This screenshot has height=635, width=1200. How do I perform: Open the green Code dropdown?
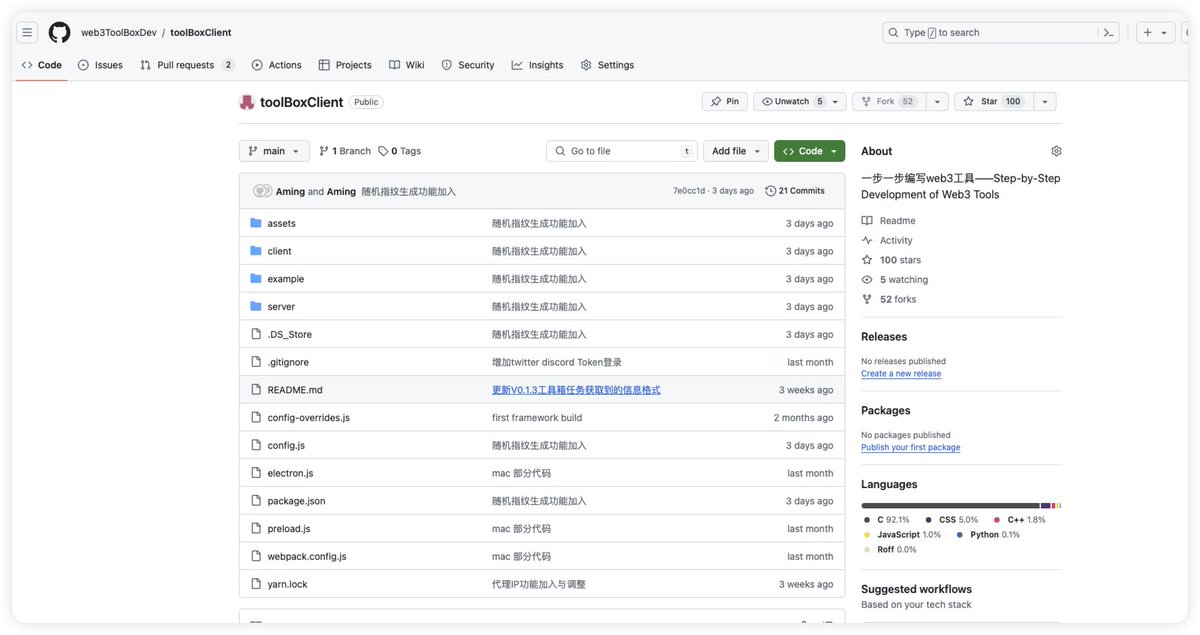point(809,151)
